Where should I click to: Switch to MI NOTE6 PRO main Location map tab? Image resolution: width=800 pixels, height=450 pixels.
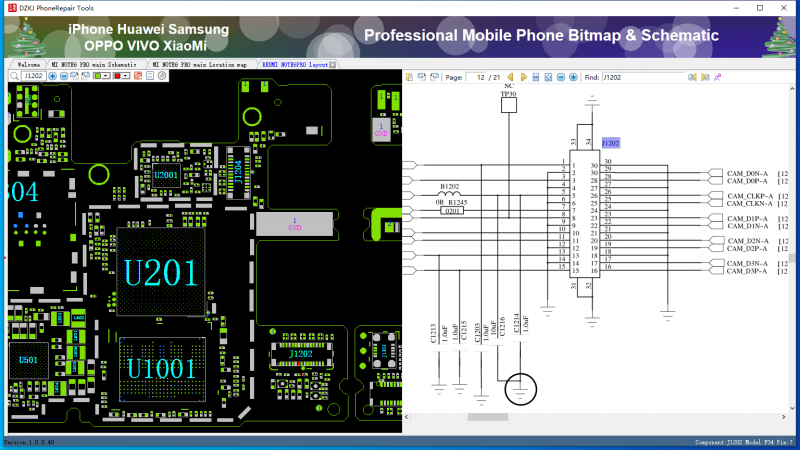point(201,64)
